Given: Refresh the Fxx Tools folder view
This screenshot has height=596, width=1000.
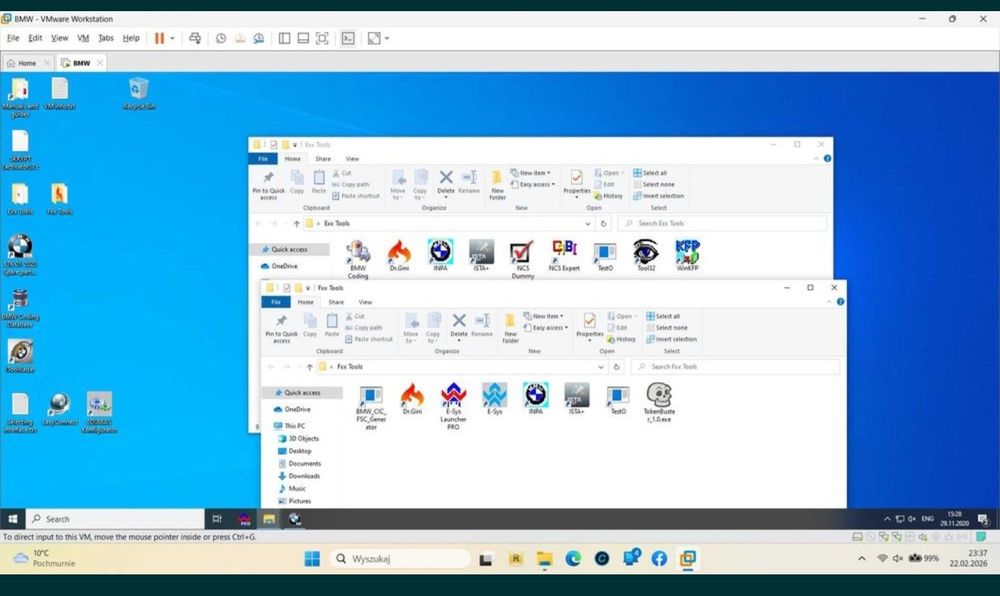Looking at the screenshot, I should (616, 367).
